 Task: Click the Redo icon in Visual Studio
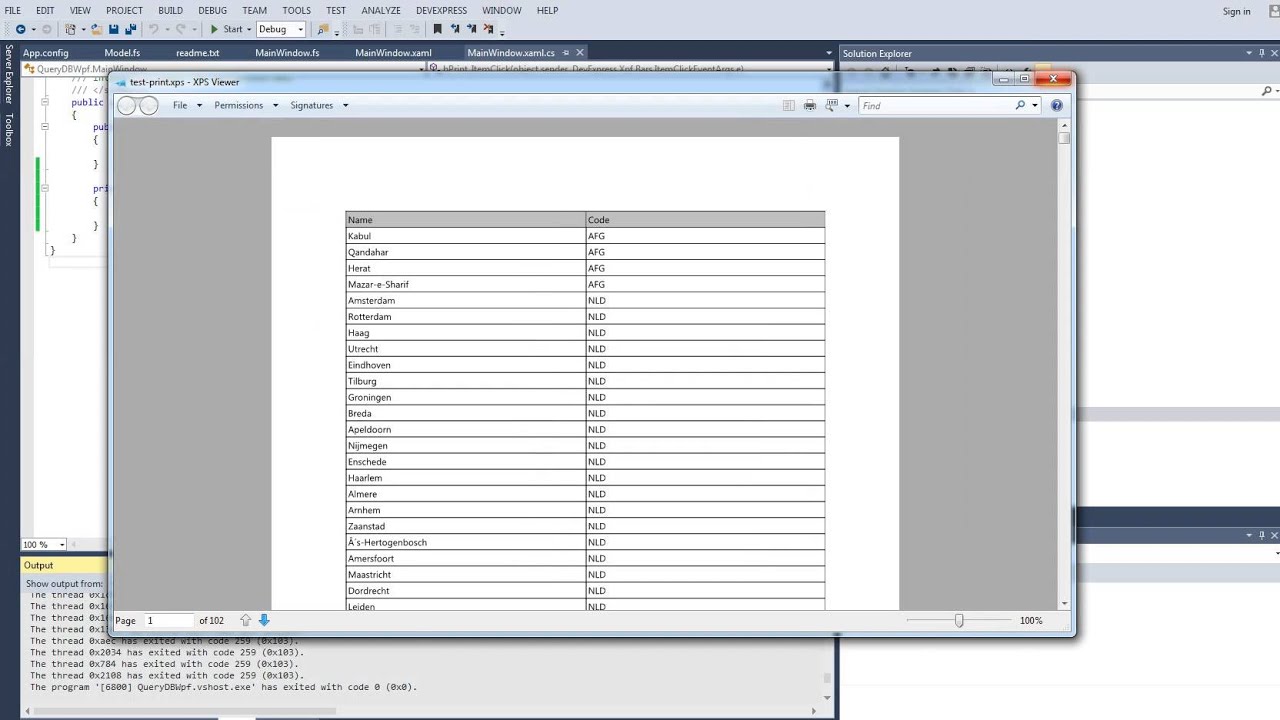click(181, 29)
